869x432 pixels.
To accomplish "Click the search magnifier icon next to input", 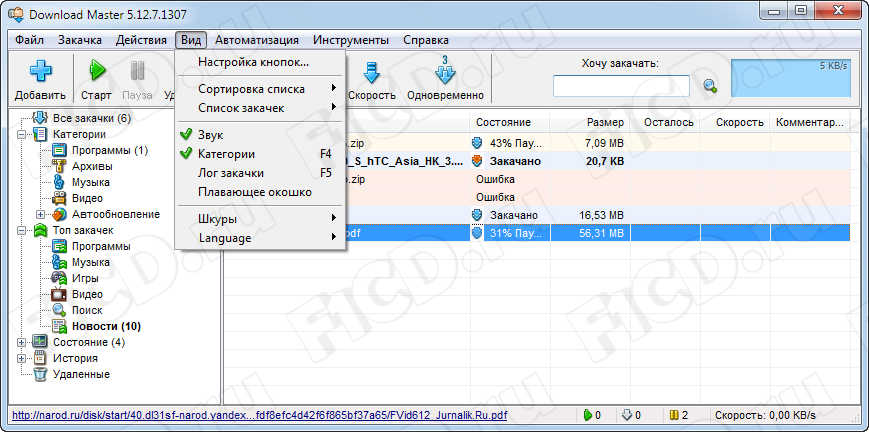I will (710, 86).
